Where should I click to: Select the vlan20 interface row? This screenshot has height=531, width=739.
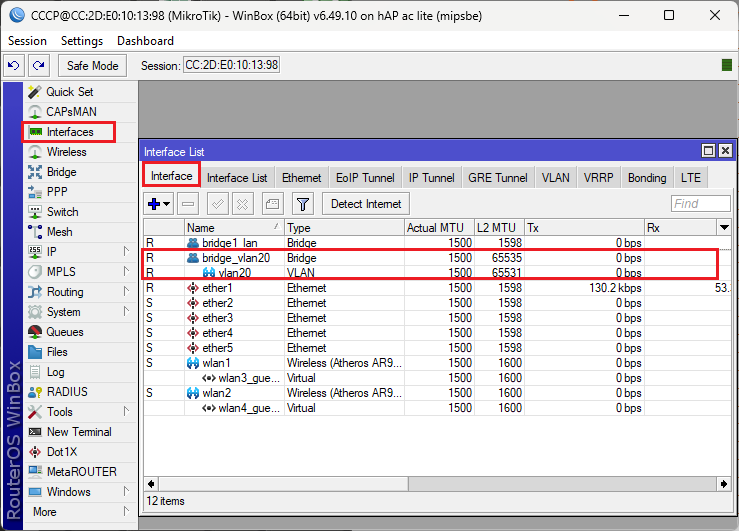pyautogui.click(x=437, y=273)
